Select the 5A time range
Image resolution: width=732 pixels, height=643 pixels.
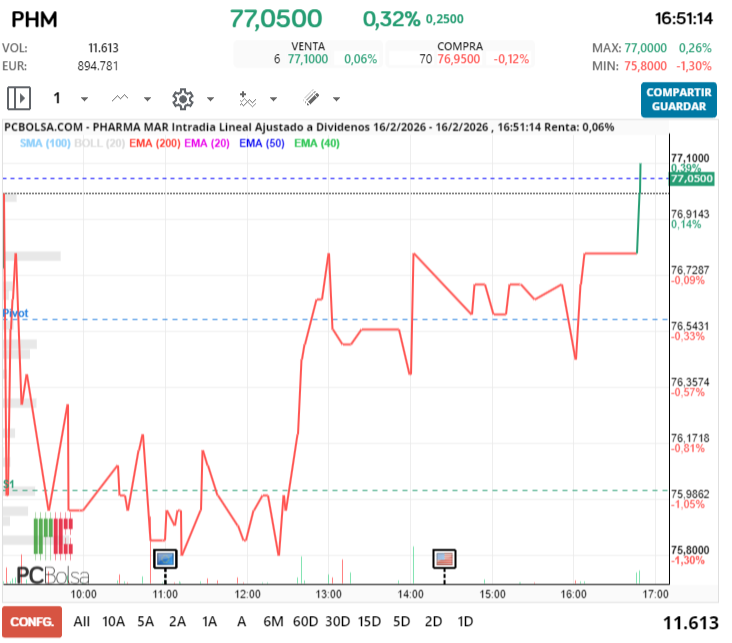tap(146, 622)
